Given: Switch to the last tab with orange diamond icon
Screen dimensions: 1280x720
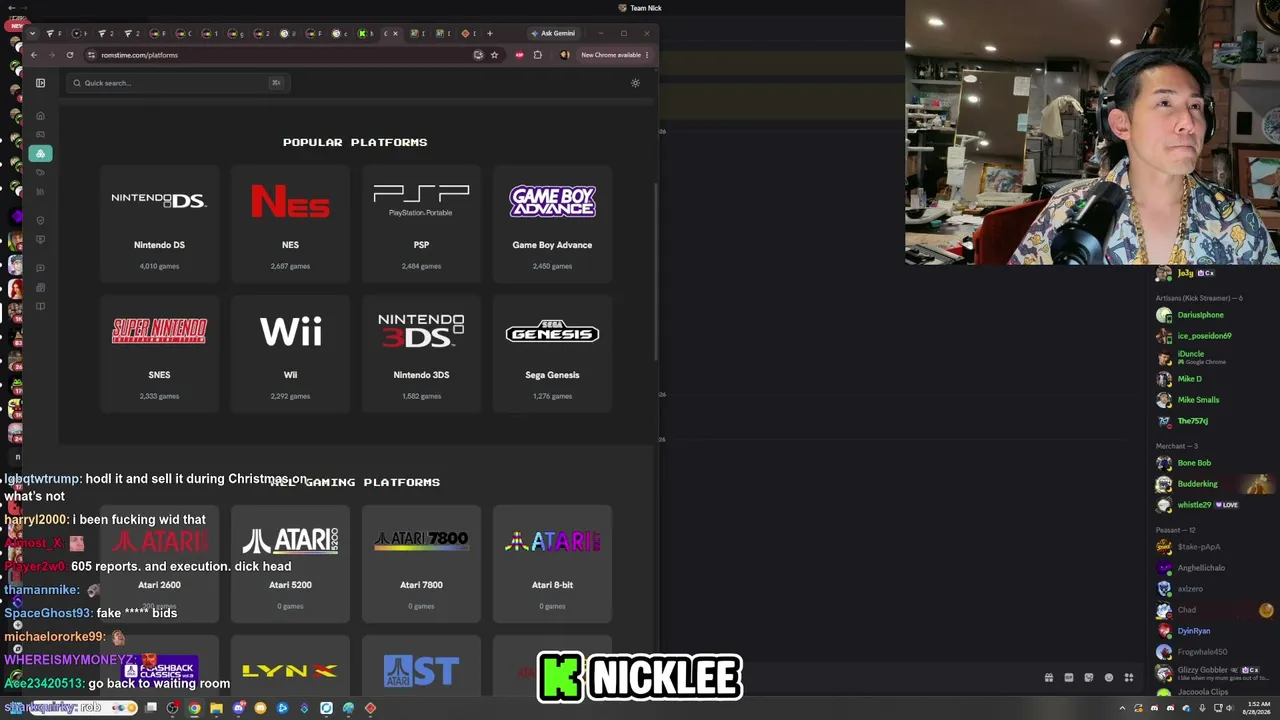Looking at the screenshot, I should (x=469, y=33).
